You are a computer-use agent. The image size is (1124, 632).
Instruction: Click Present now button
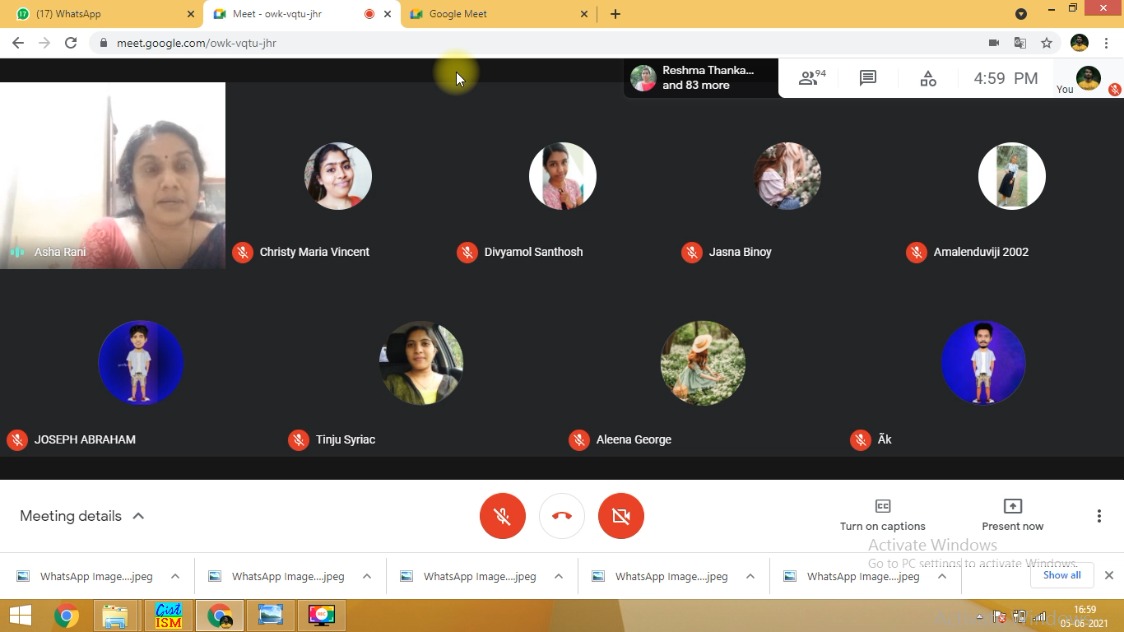pos(1012,514)
